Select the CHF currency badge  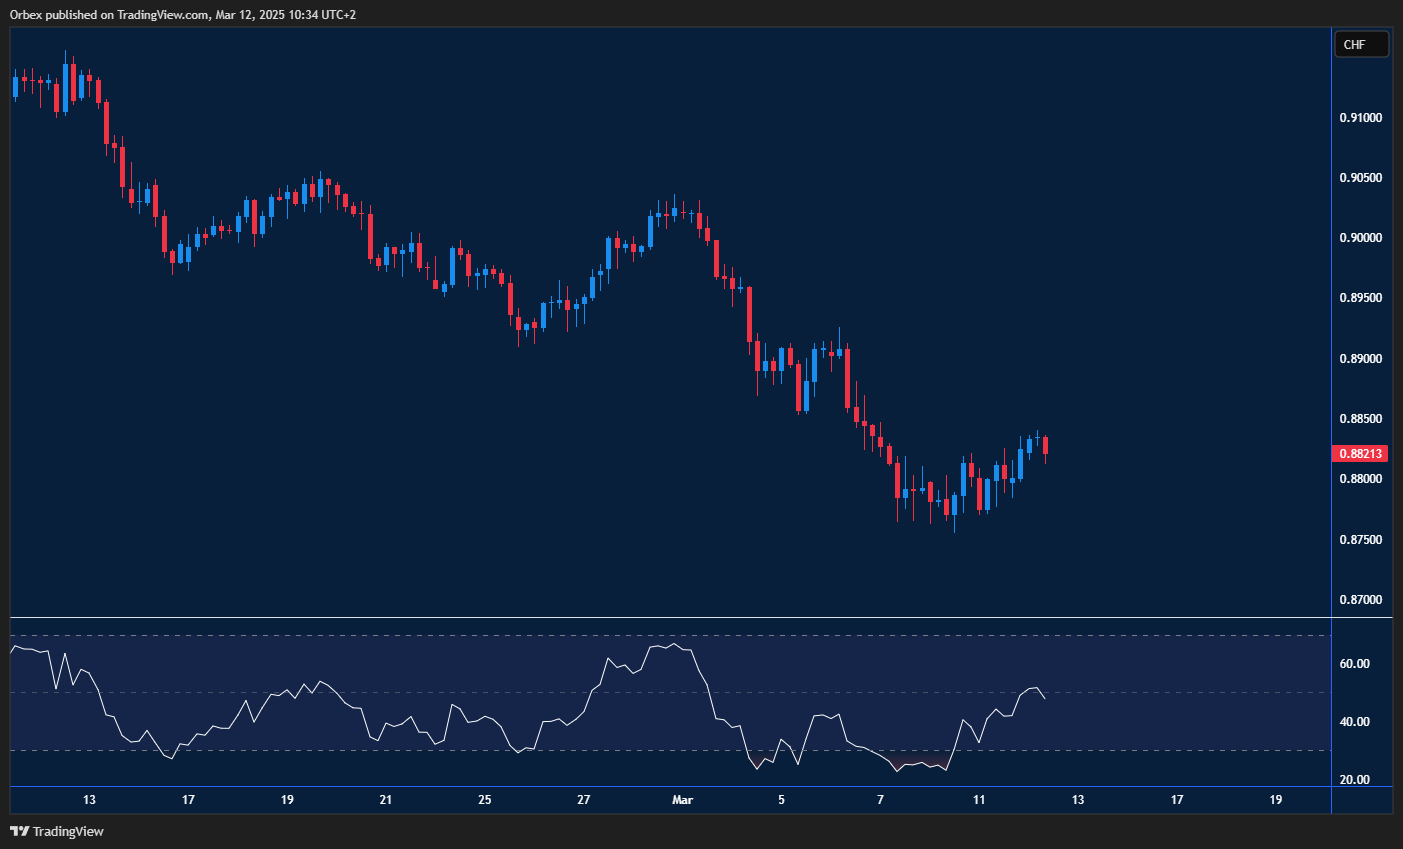(1361, 44)
